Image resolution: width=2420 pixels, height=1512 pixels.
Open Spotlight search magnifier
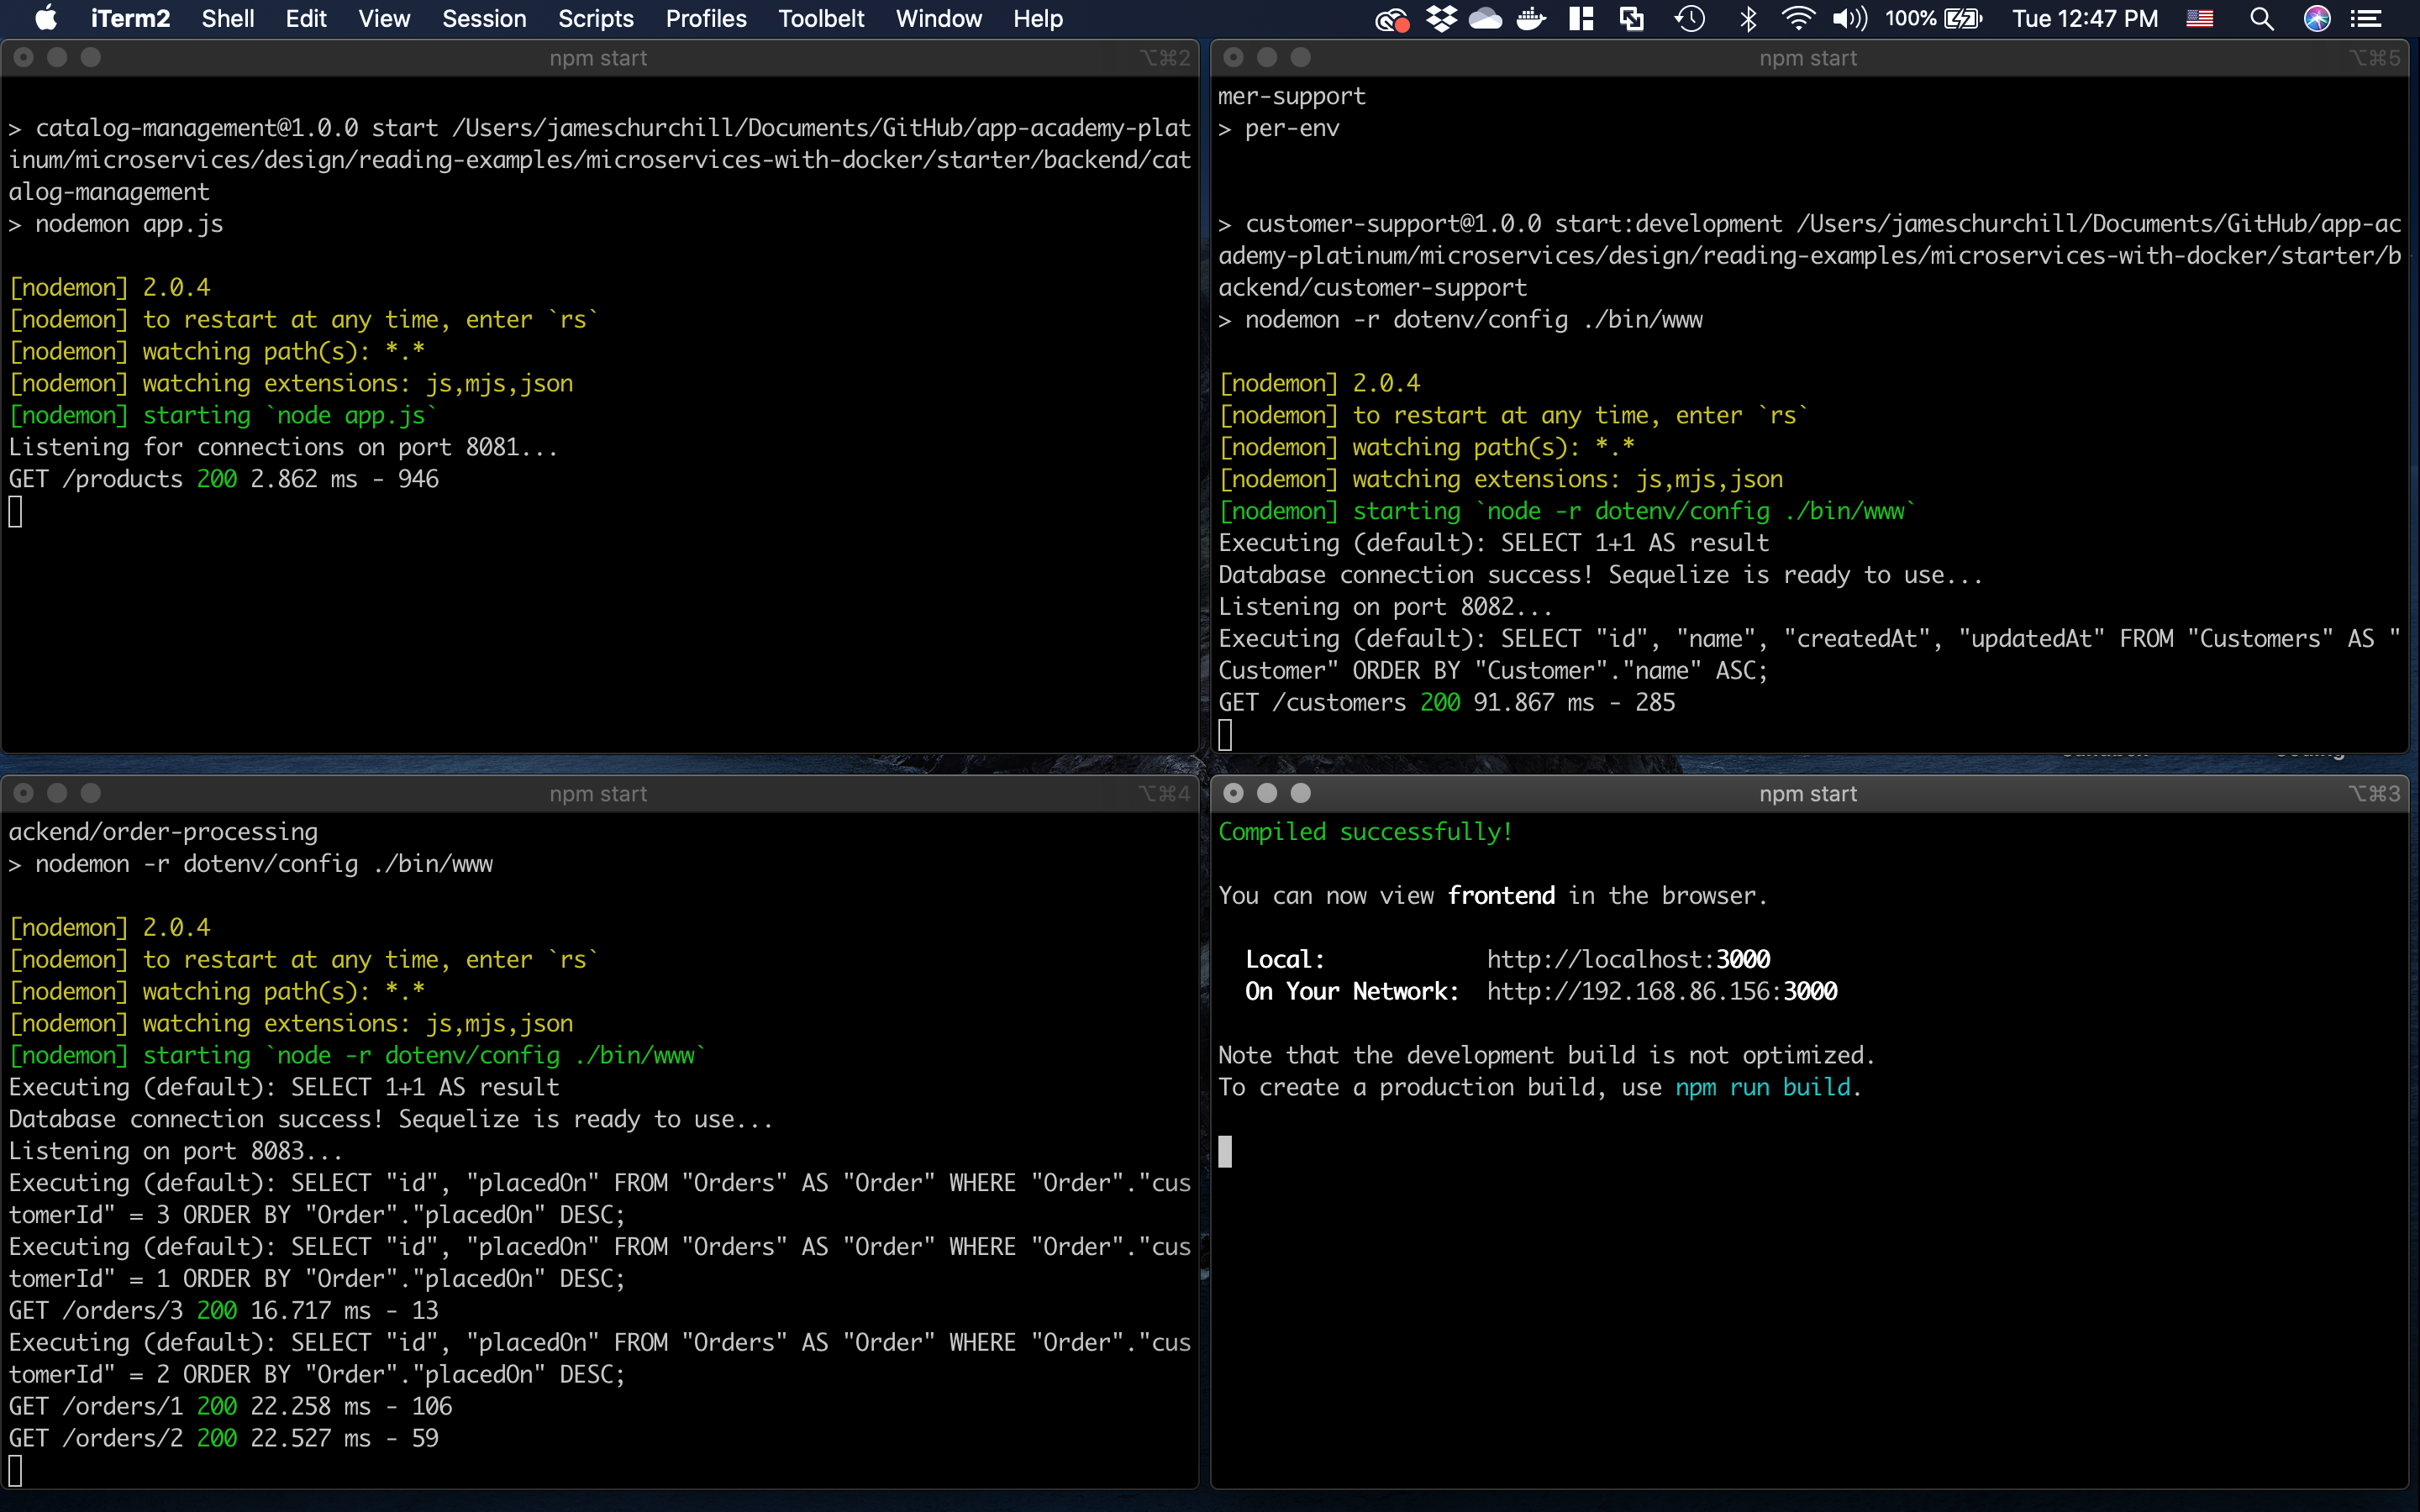pyautogui.click(x=2262, y=18)
